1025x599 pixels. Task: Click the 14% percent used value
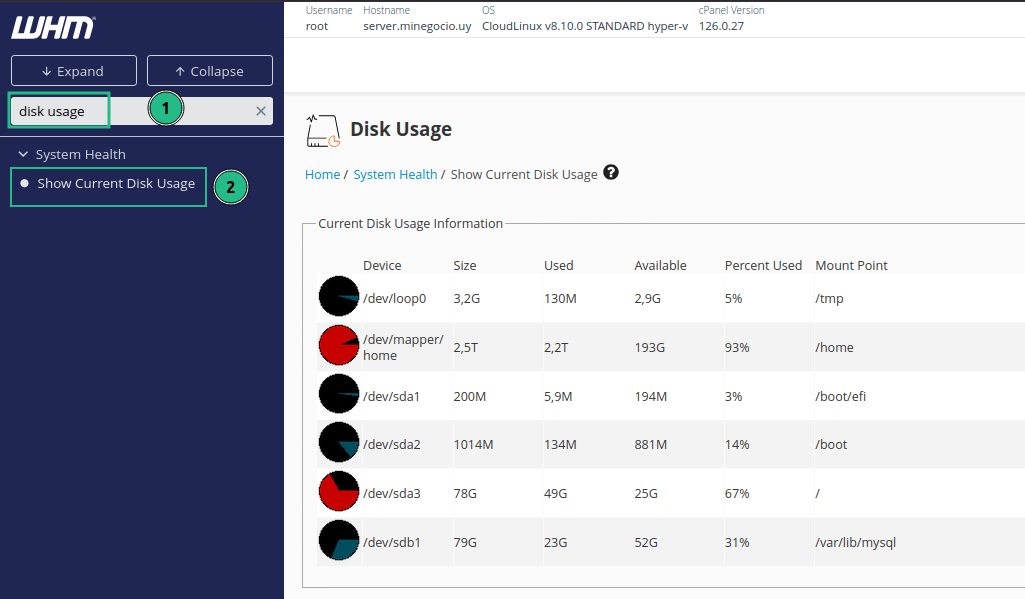[x=737, y=445]
